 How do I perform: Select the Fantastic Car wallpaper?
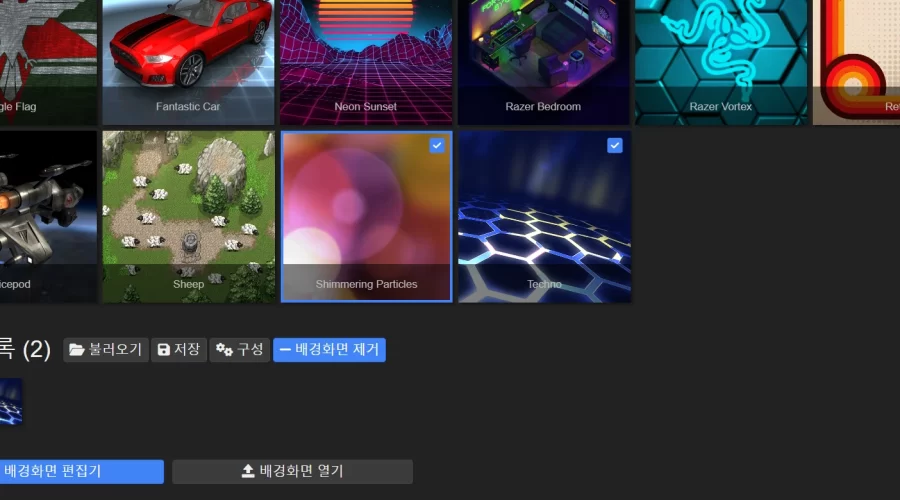click(188, 62)
